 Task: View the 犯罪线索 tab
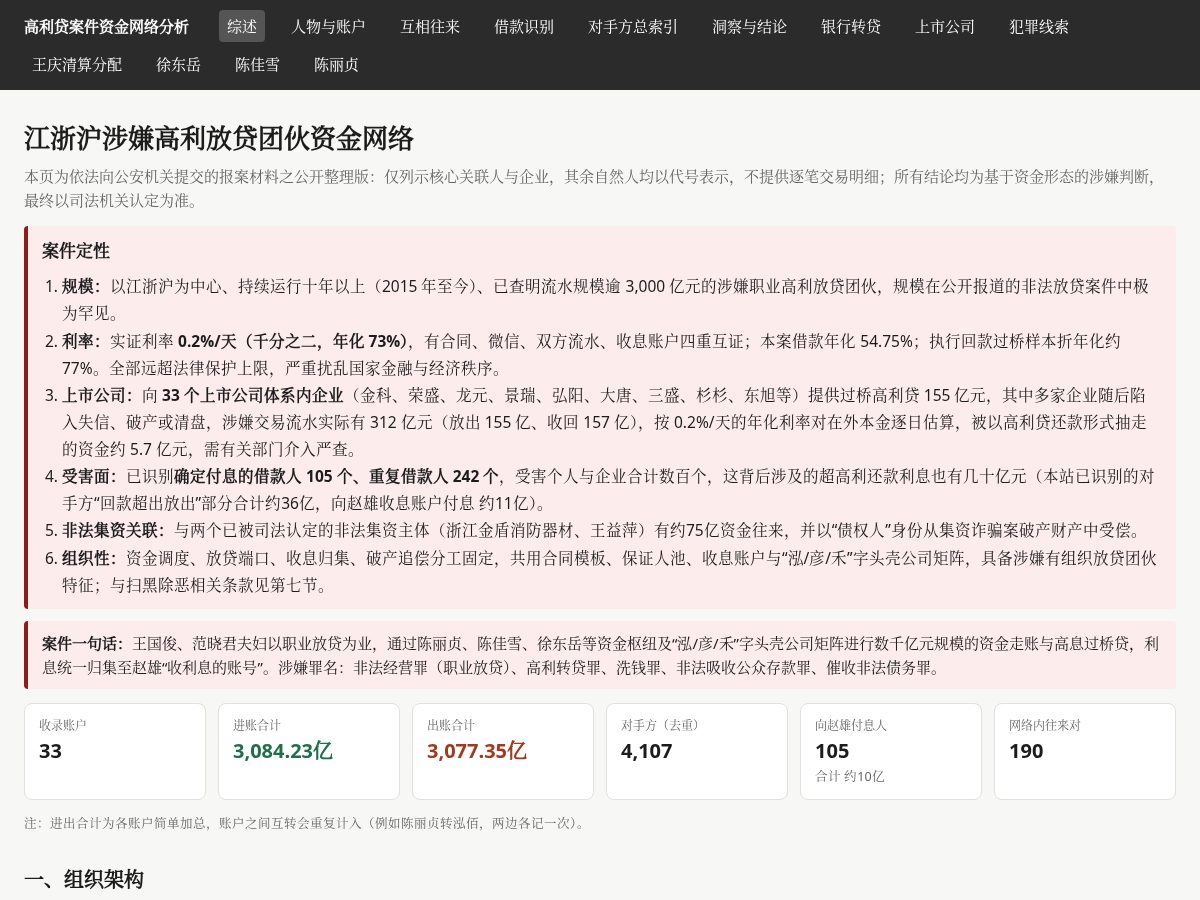(1039, 26)
